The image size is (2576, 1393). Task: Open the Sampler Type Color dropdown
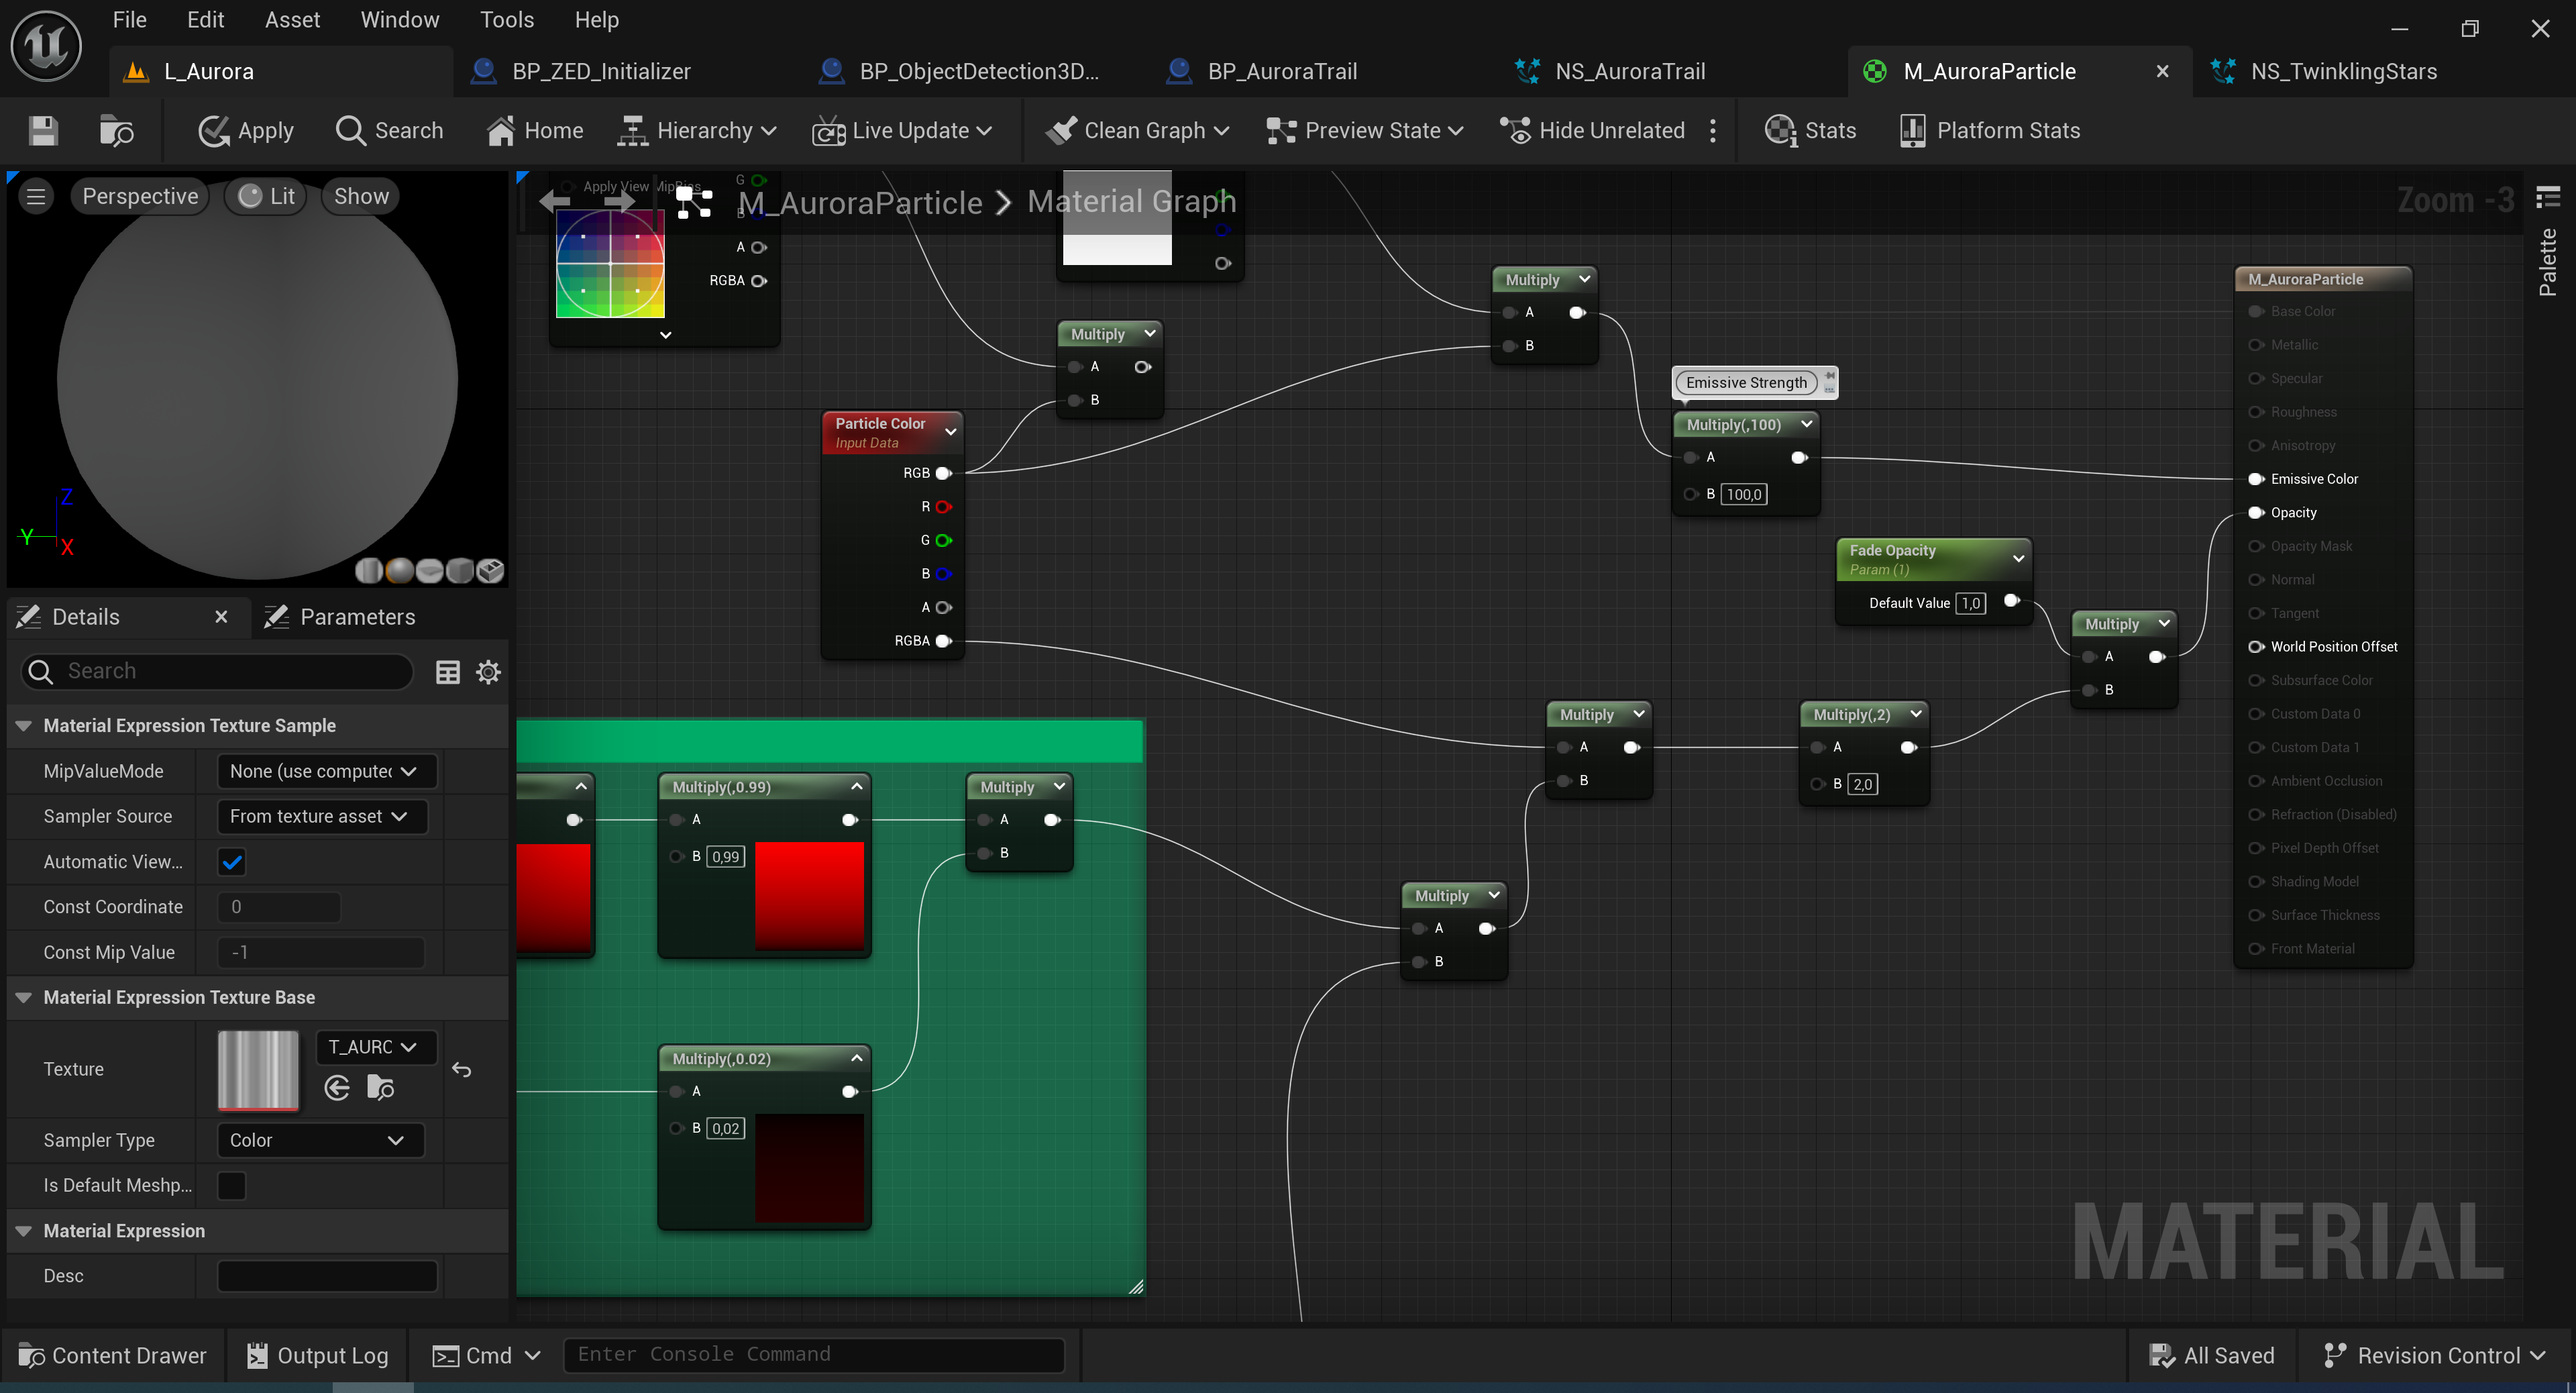pyautogui.click(x=320, y=1141)
